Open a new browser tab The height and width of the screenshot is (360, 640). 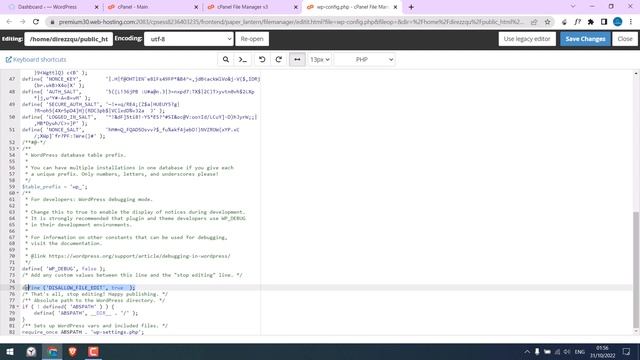coord(411,7)
